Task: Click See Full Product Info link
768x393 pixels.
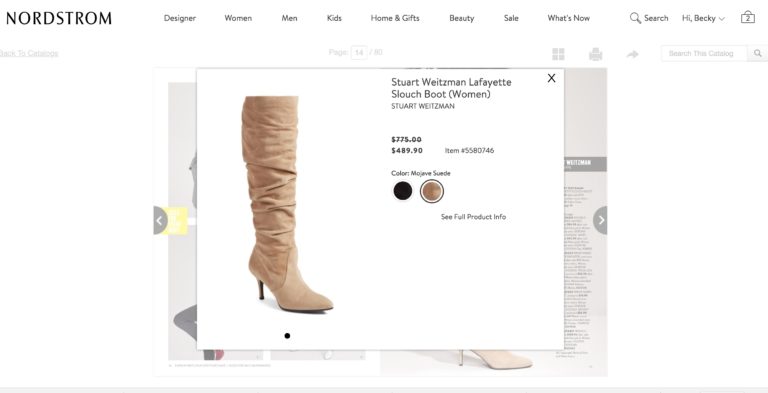Action: pyautogui.click(x=473, y=217)
